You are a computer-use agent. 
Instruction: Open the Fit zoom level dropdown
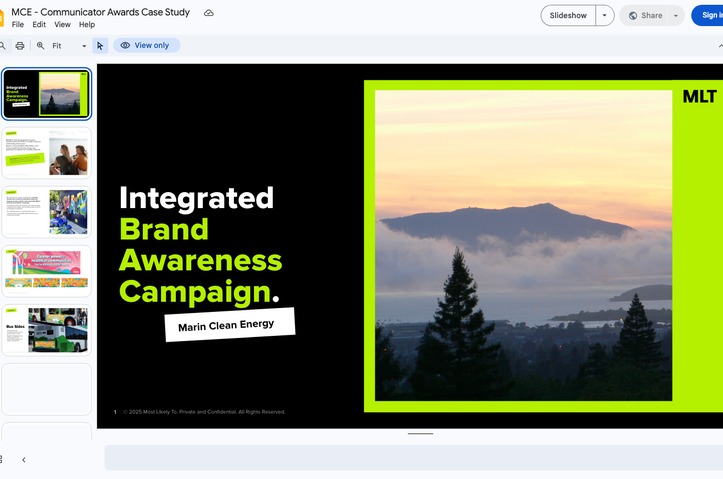[69, 46]
